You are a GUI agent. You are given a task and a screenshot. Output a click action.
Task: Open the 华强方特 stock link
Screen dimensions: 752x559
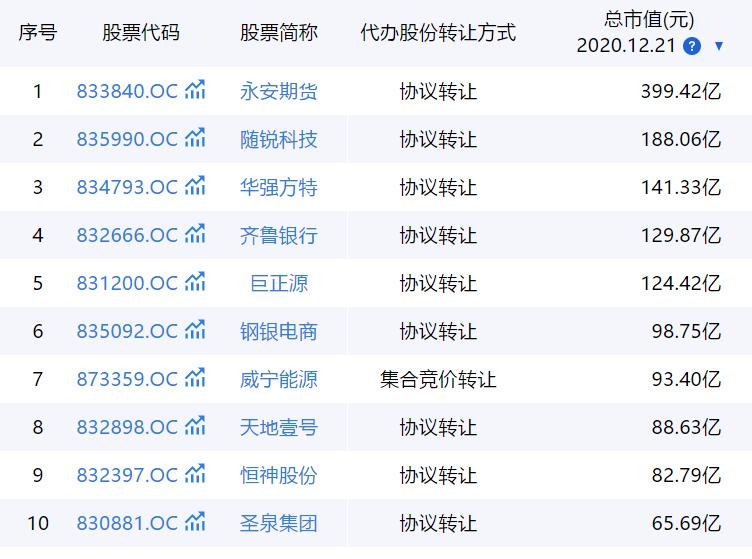pyautogui.click(x=279, y=187)
